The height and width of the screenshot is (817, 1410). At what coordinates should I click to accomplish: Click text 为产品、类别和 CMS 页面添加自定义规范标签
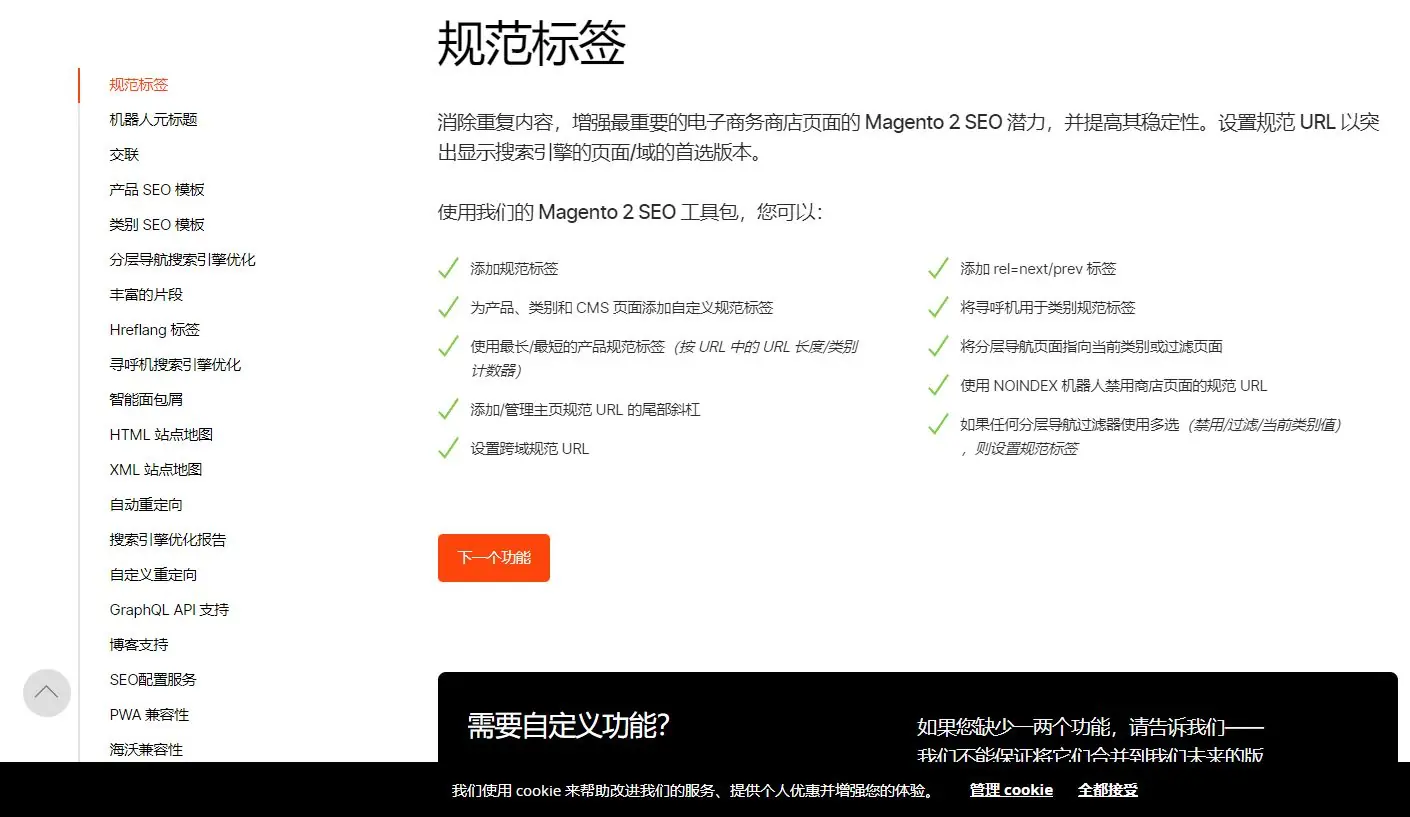pos(621,308)
